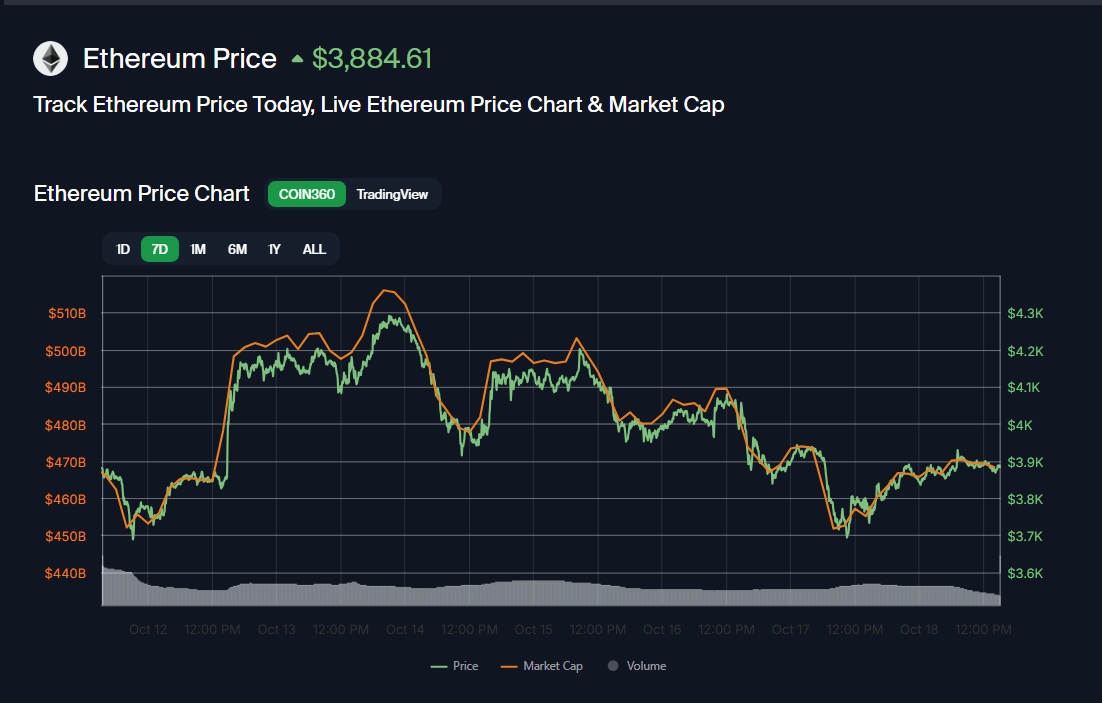Show the ALL time range
Image resolution: width=1102 pixels, height=703 pixels.
coord(314,249)
